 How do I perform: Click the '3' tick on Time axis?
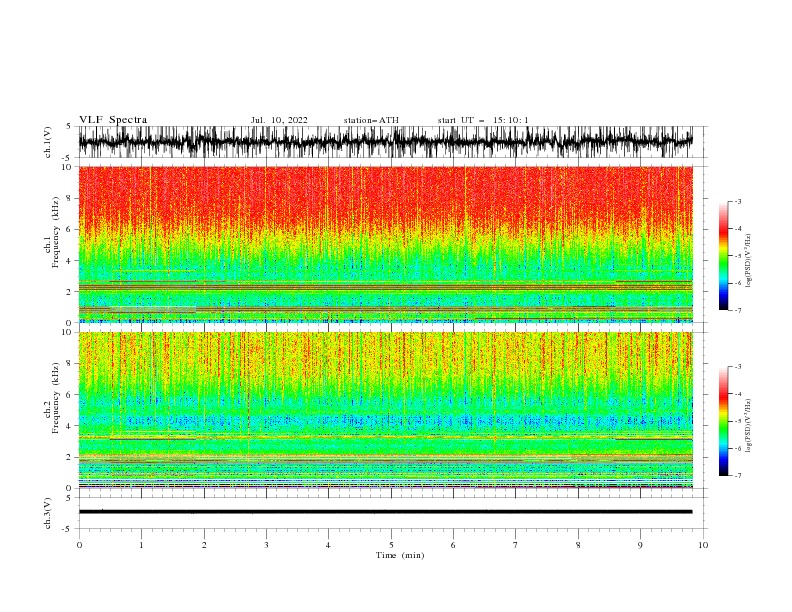tap(266, 545)
